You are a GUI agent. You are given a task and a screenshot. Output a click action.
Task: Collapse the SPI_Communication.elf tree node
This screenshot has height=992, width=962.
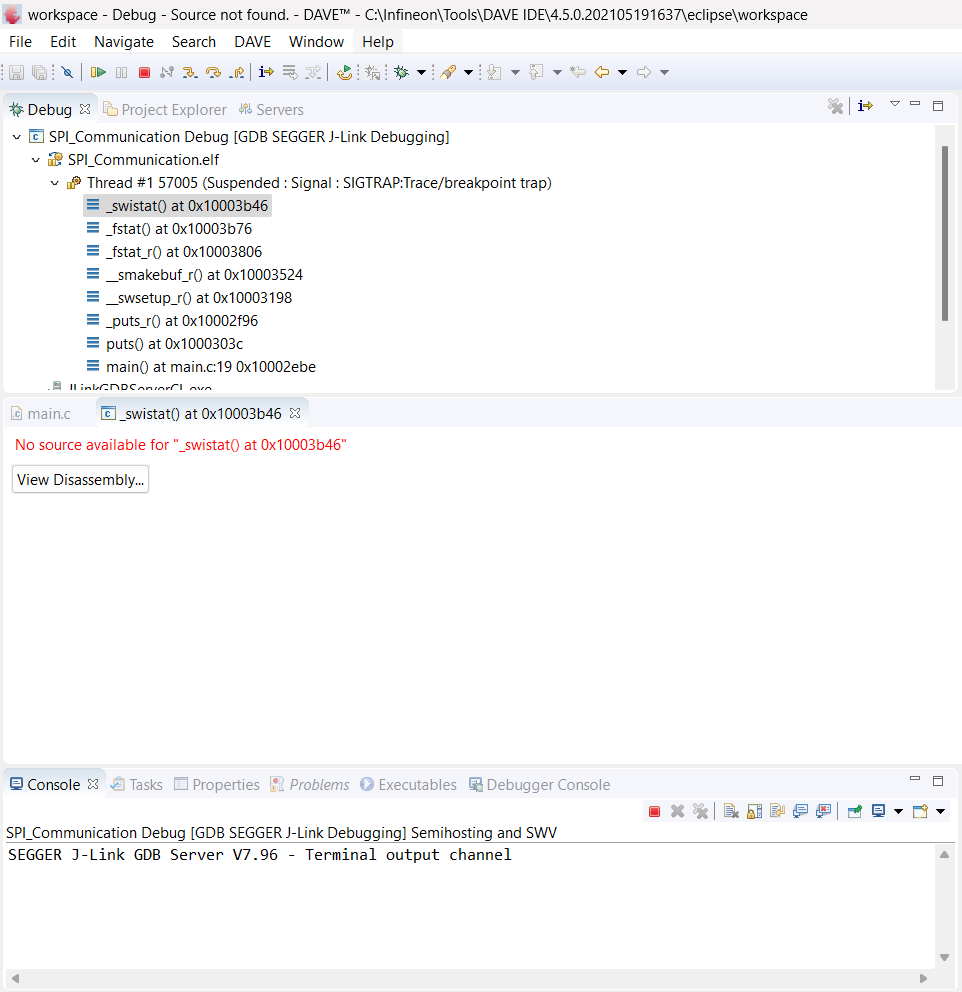36,159
